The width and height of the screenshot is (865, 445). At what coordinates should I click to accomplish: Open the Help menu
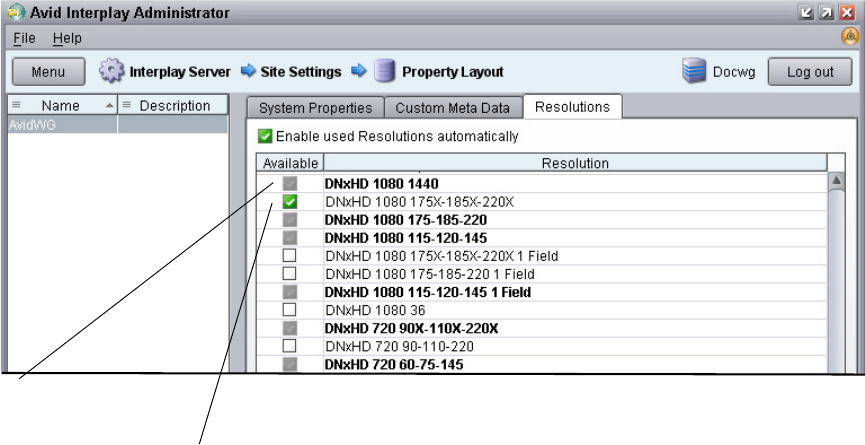pyautogui.click(x=67, y=38)
